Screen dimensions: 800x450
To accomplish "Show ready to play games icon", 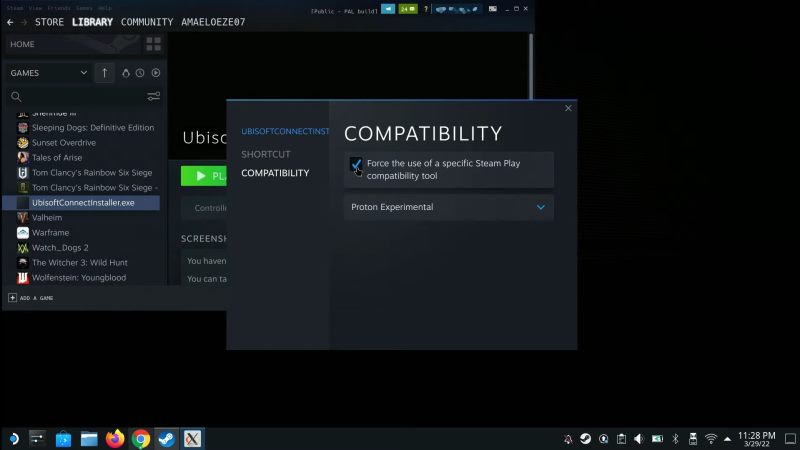I will tap(156, 73).
